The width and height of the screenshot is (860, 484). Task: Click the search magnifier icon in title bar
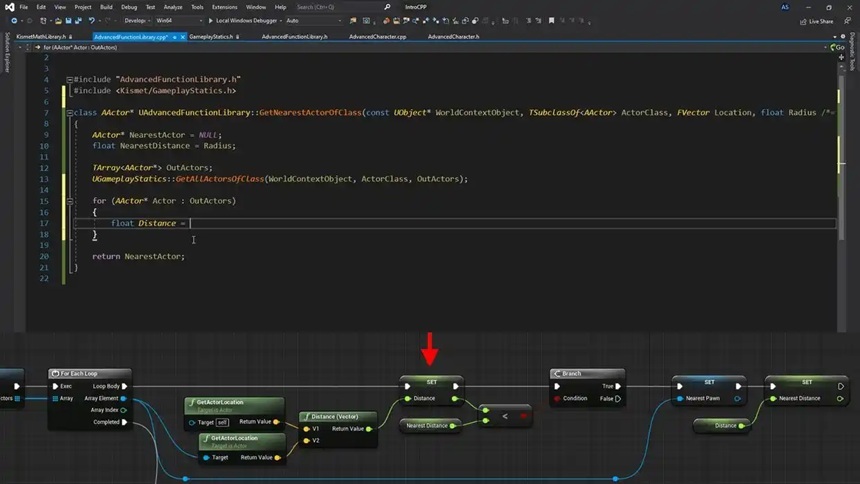coord(387,7)
